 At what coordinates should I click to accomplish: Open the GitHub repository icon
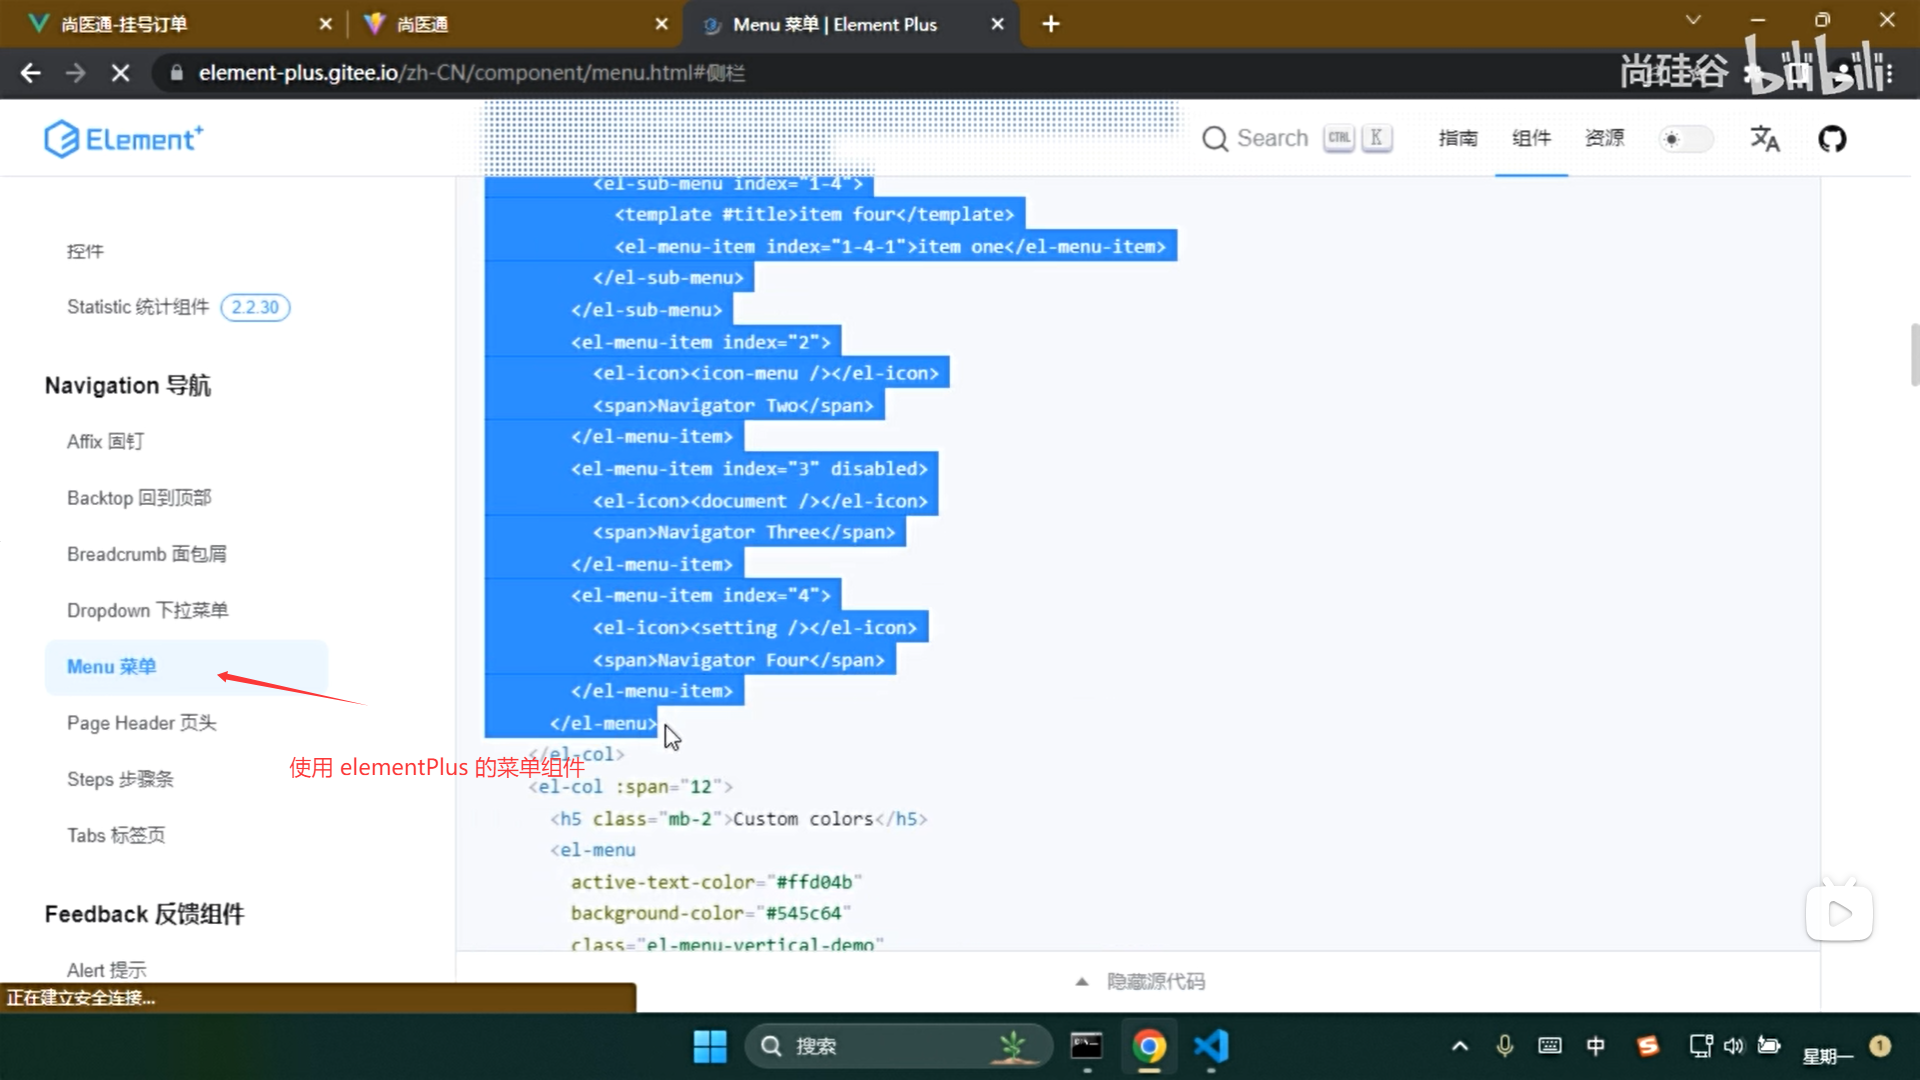[x=1832, y=139]
